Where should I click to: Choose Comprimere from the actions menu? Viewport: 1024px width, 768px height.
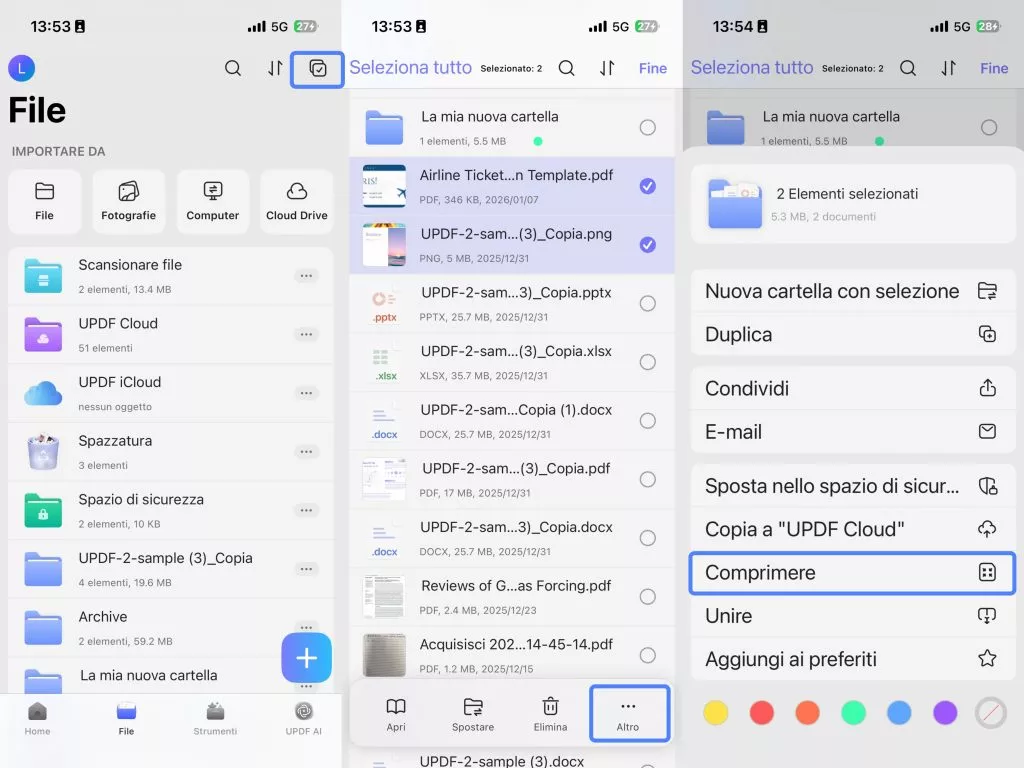[852, 572]
